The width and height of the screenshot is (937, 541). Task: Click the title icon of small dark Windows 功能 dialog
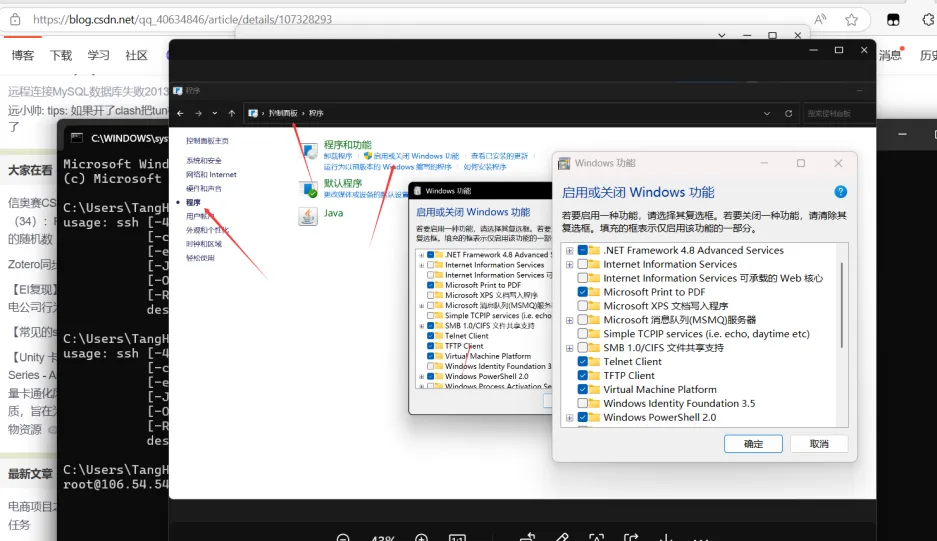[x=417, y=191]
